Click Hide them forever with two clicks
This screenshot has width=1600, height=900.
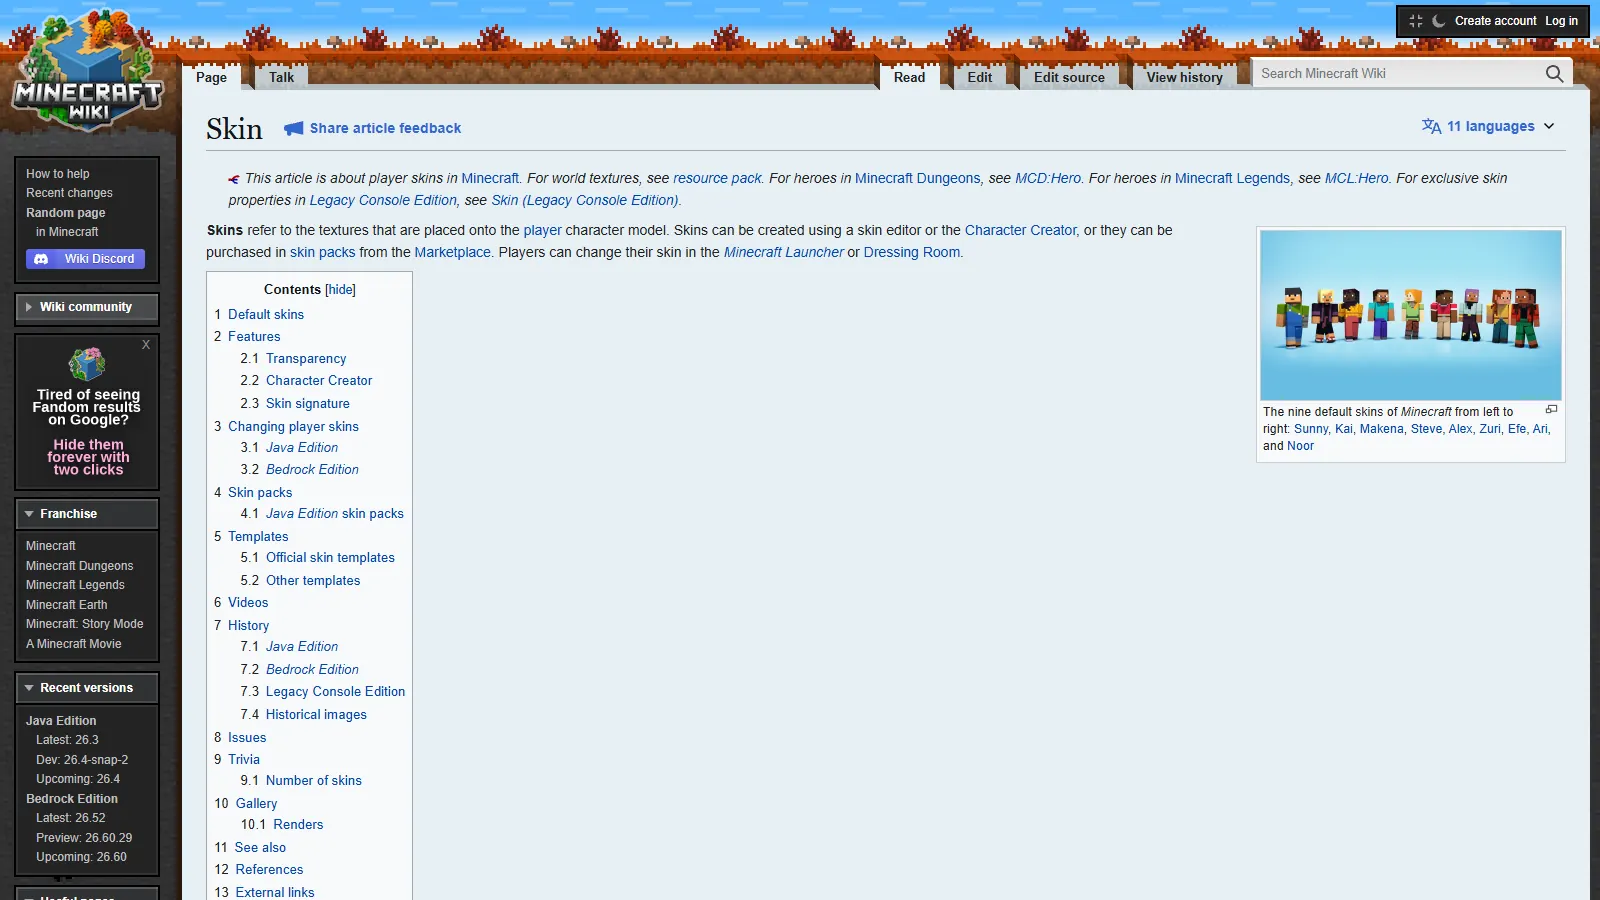click(88, 457)
